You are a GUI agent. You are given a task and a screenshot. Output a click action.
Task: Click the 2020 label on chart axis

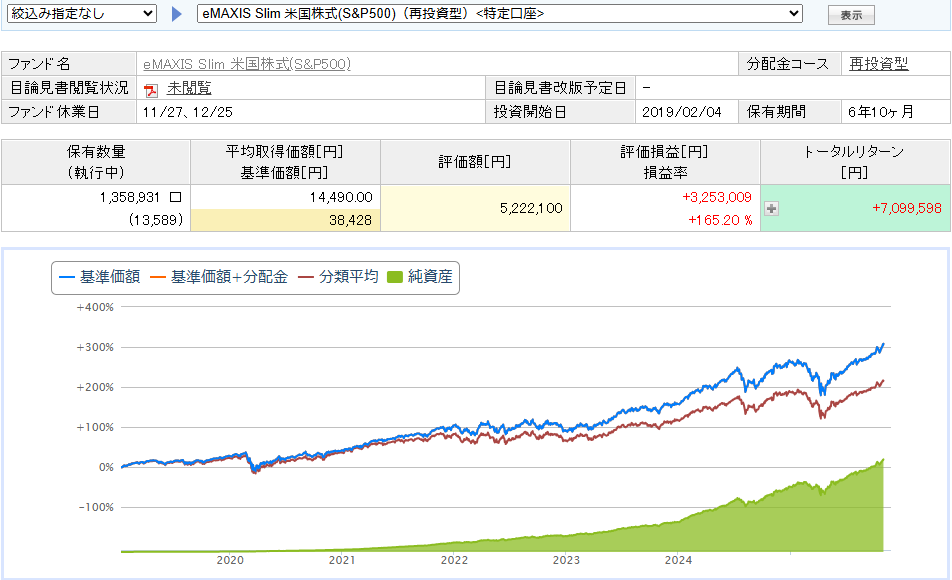point(230,561)
